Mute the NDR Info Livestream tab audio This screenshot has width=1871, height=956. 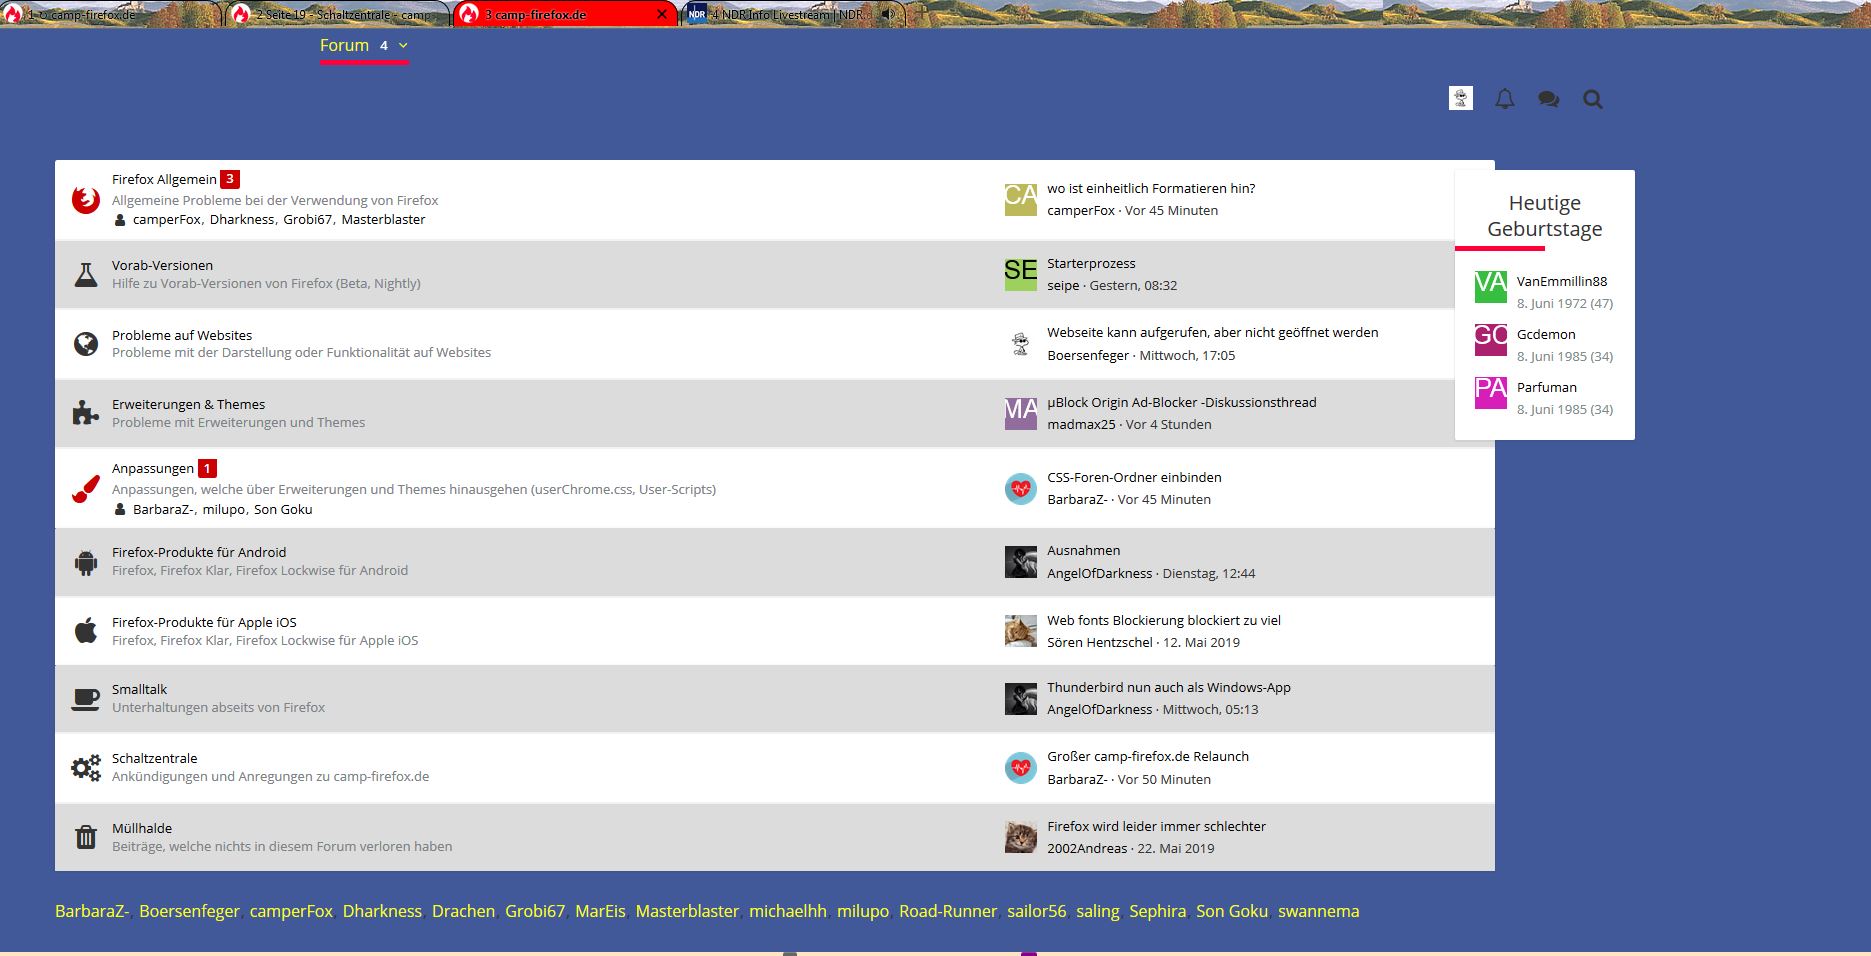(887, 15)
